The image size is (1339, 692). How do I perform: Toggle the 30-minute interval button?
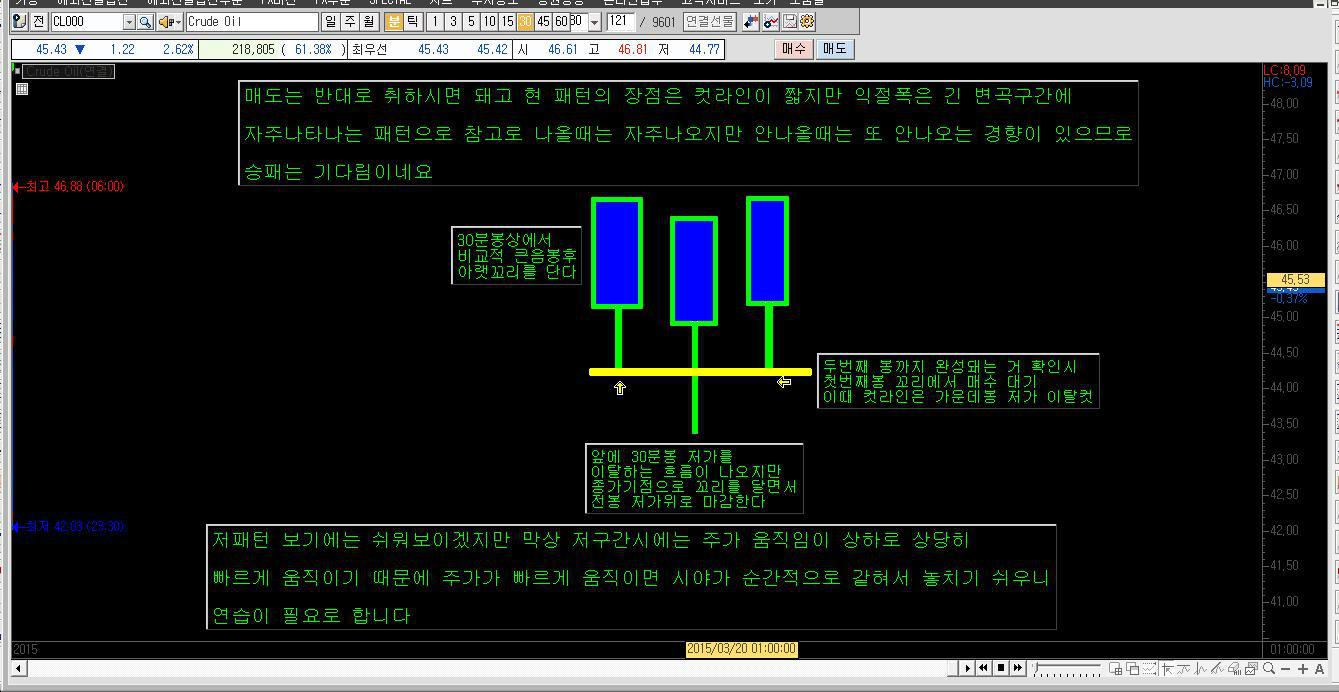coord(526,21)
